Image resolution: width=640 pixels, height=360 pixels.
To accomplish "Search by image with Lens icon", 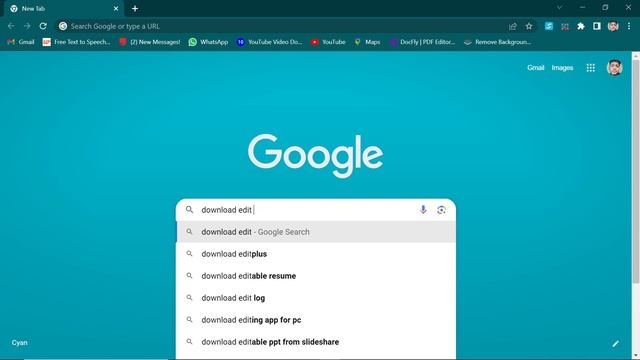I will [x=441, y=210].
